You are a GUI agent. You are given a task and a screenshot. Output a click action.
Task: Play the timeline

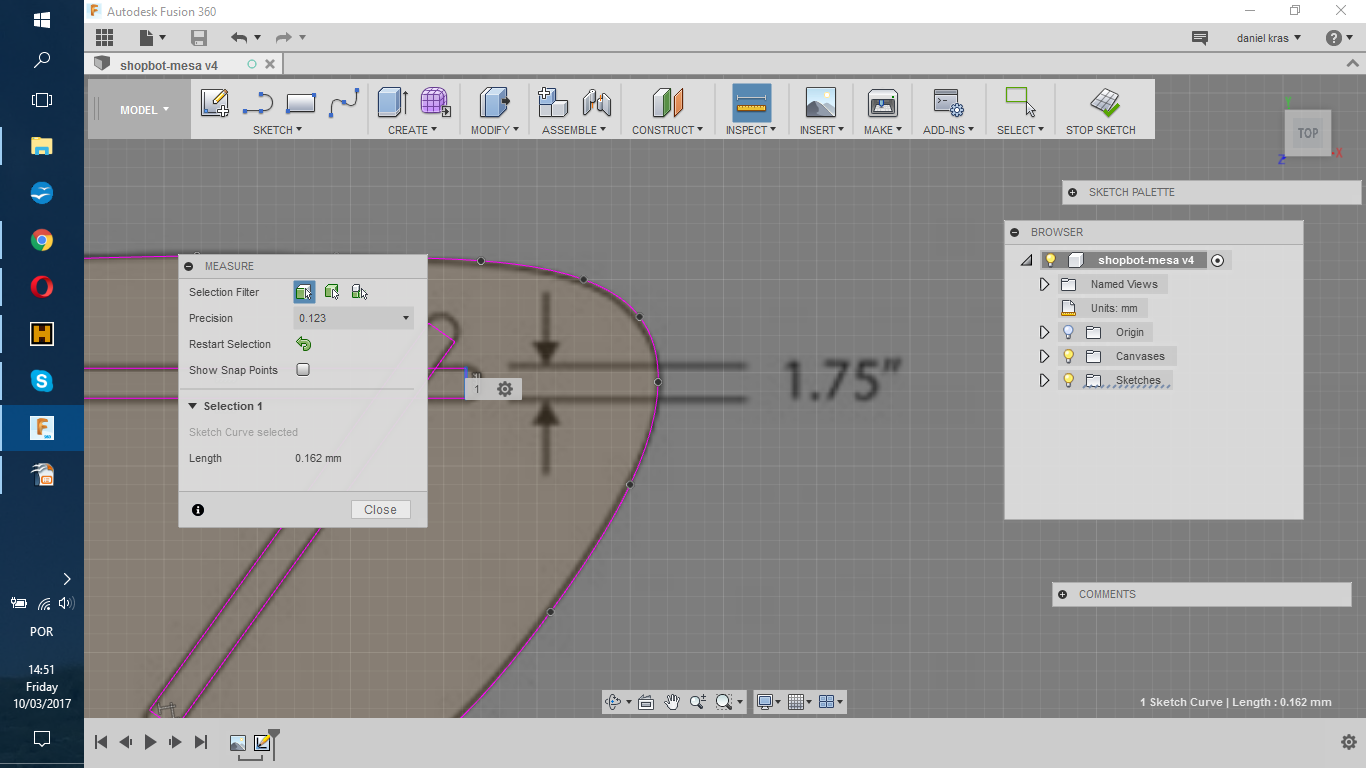pos(150,742)
